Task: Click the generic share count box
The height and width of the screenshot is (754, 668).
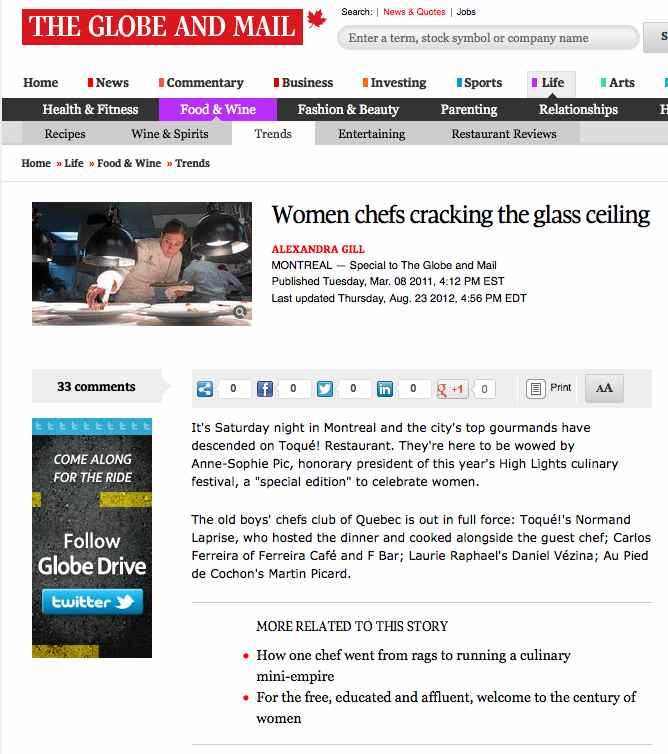Action: click(233, 389)
